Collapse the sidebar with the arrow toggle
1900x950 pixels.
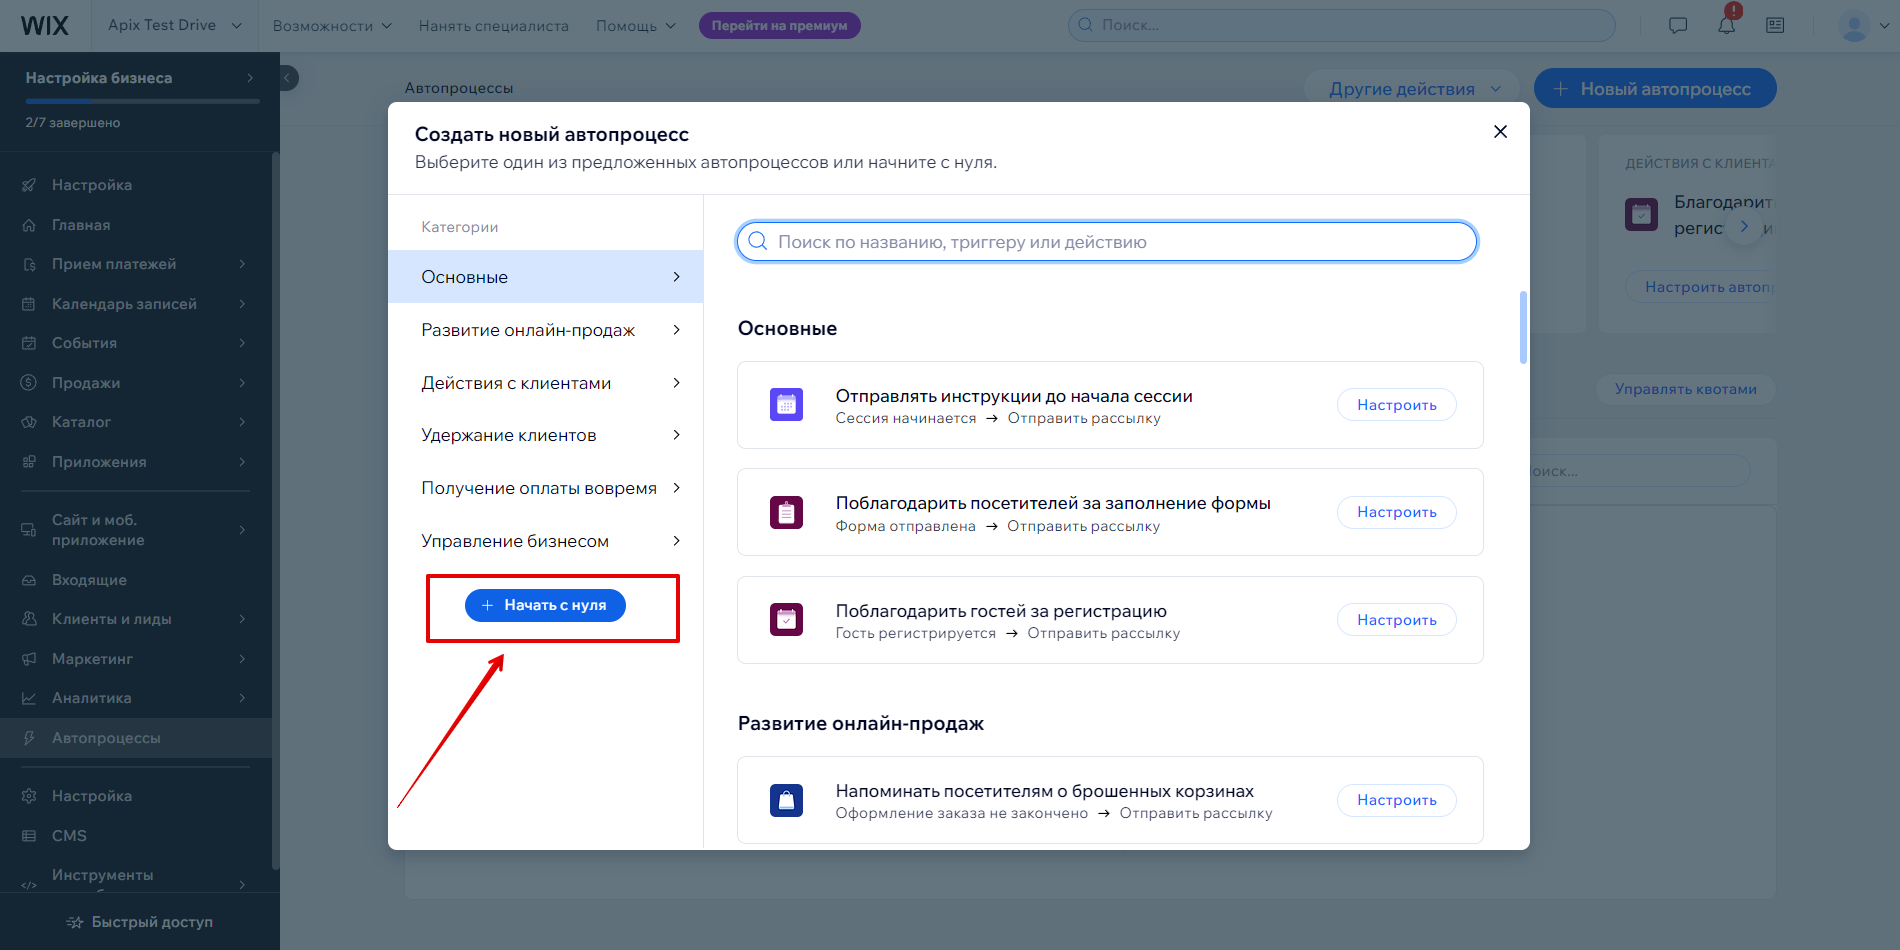pos(287,78)
